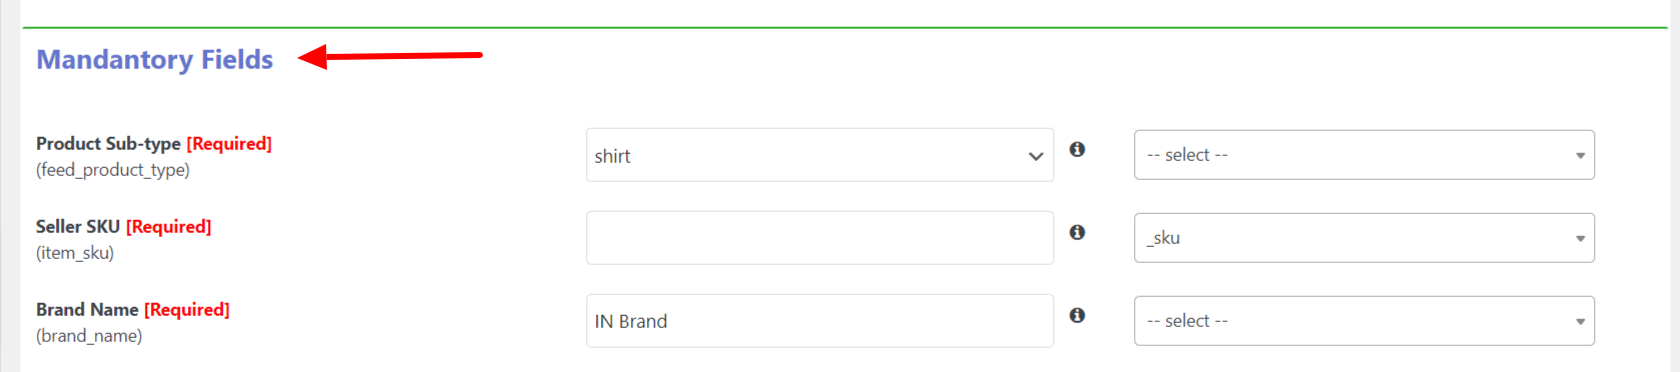
Task: Click the '(feed_product_type)' attribute text
Action: coord(113,170)
